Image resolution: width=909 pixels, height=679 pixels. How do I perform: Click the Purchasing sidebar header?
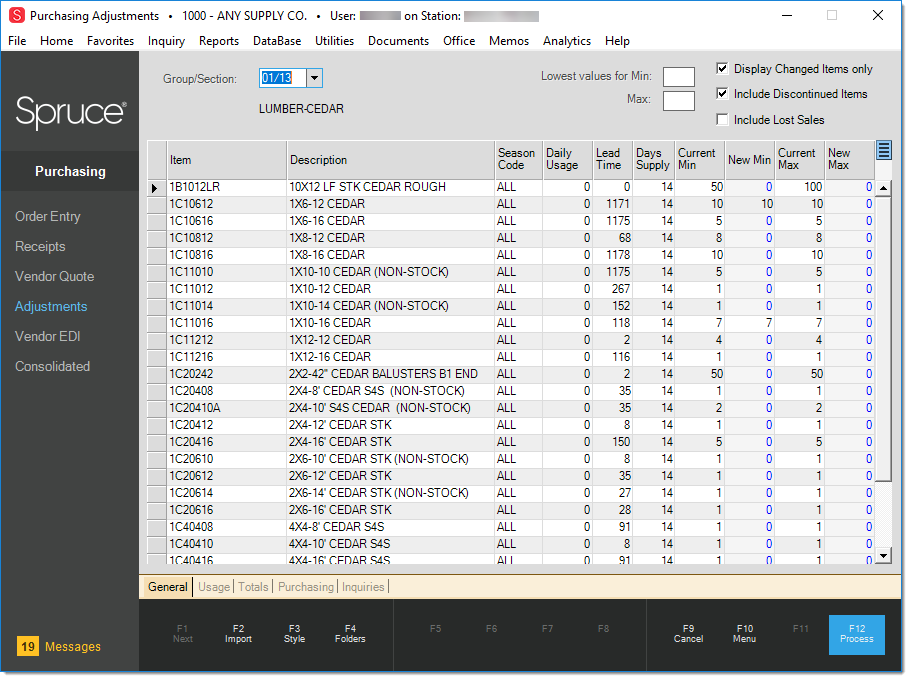point(70,171)
